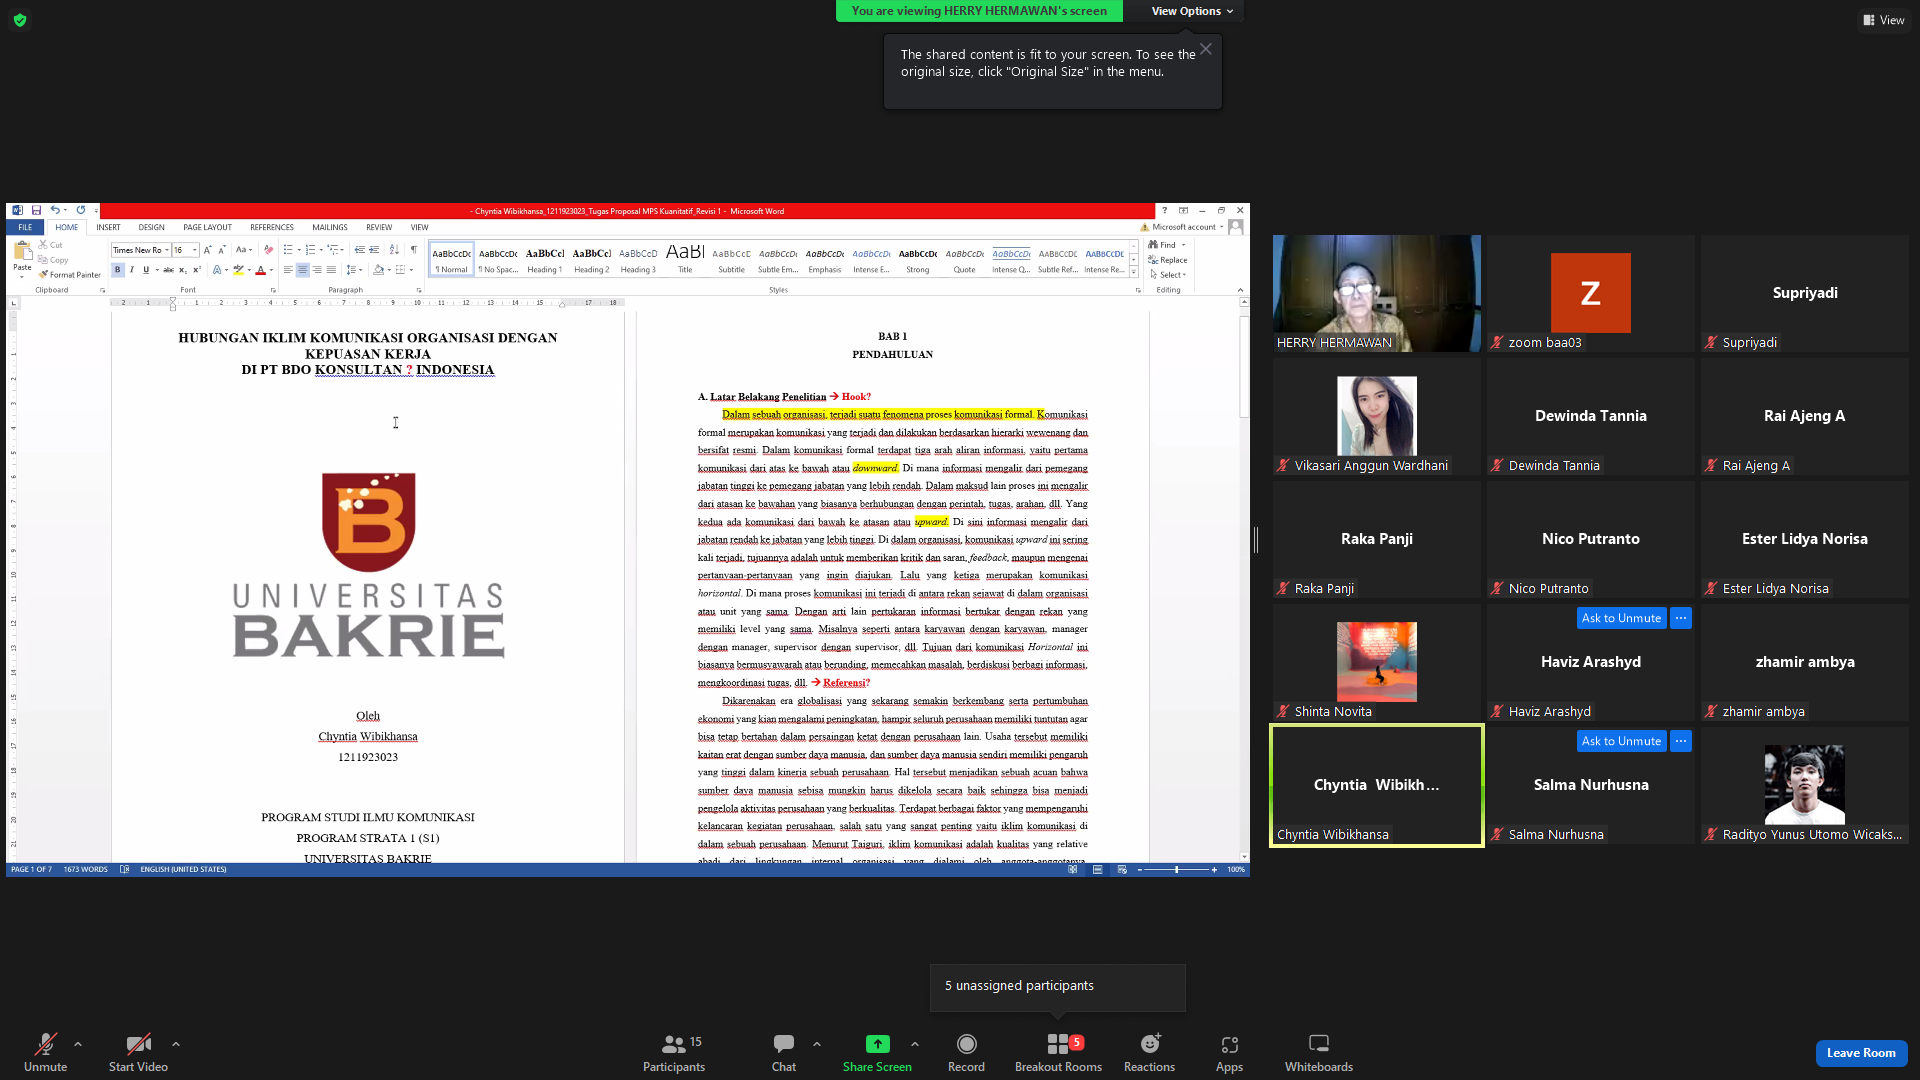Toggle Bold formatting in Word
The height and width of the screenshot is (1080, 1920).
click(117, 270)
